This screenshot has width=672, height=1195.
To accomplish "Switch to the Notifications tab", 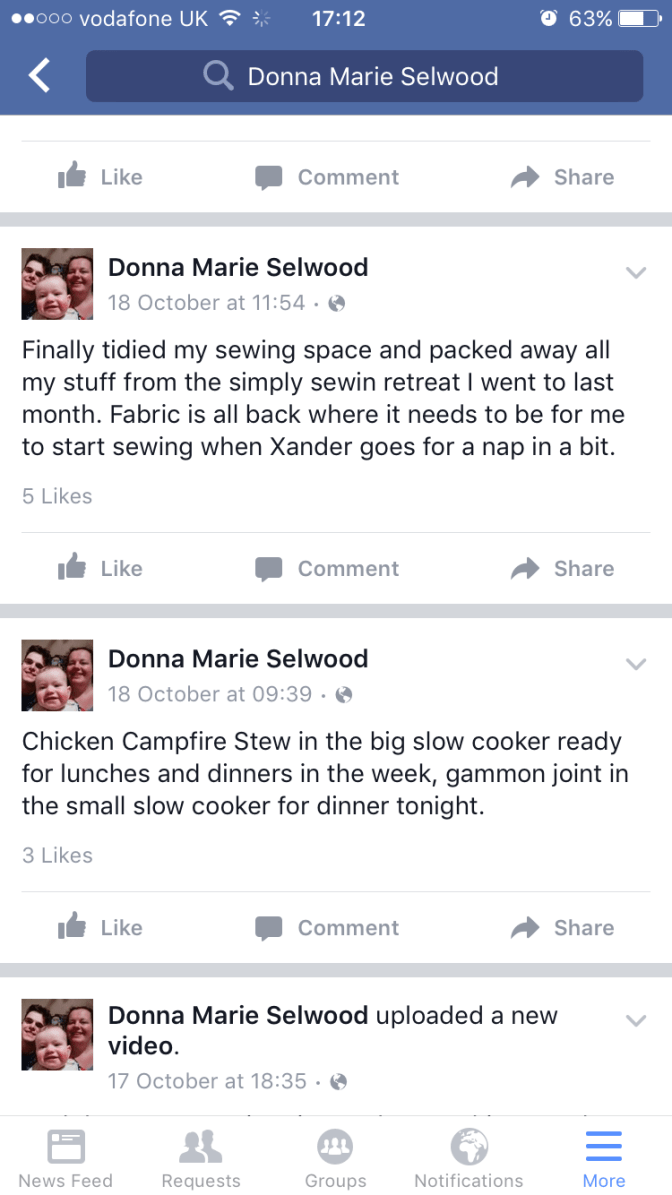I will pyautogui.click(x=469, y=1158).
